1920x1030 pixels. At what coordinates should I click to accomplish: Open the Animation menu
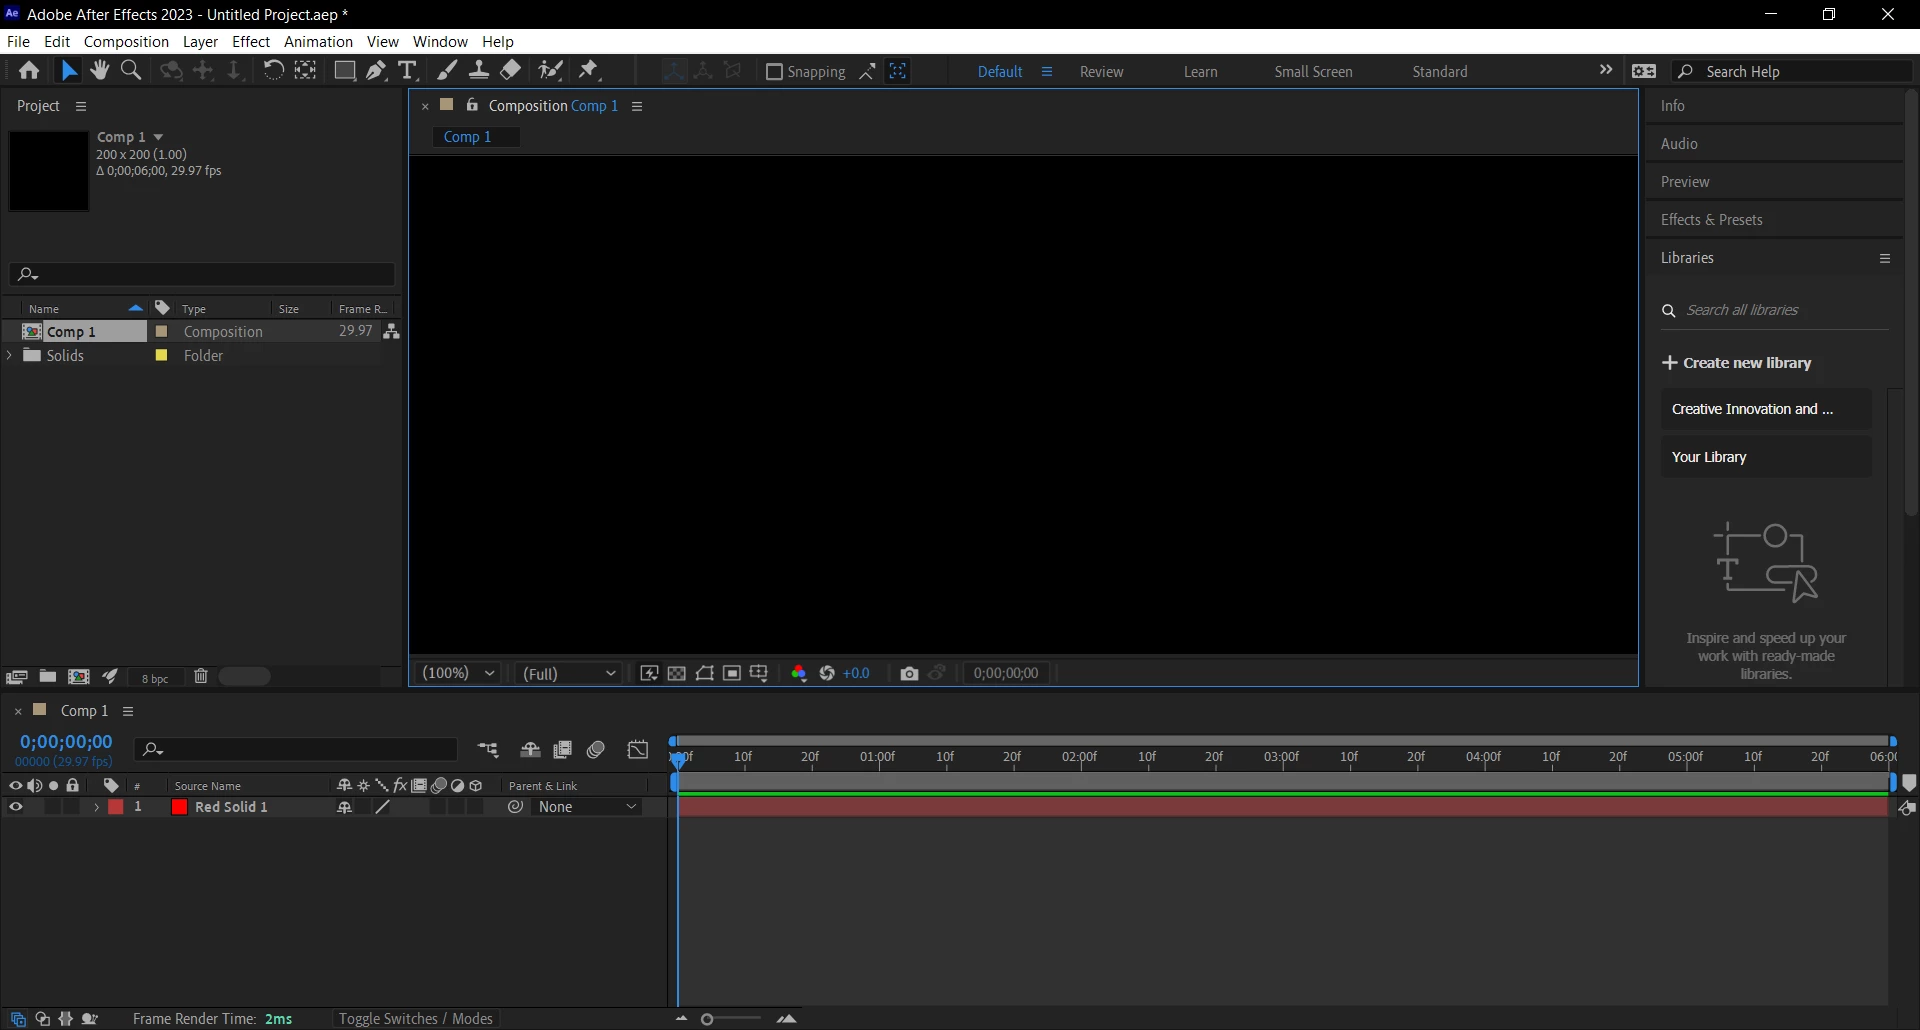(318, 42)
